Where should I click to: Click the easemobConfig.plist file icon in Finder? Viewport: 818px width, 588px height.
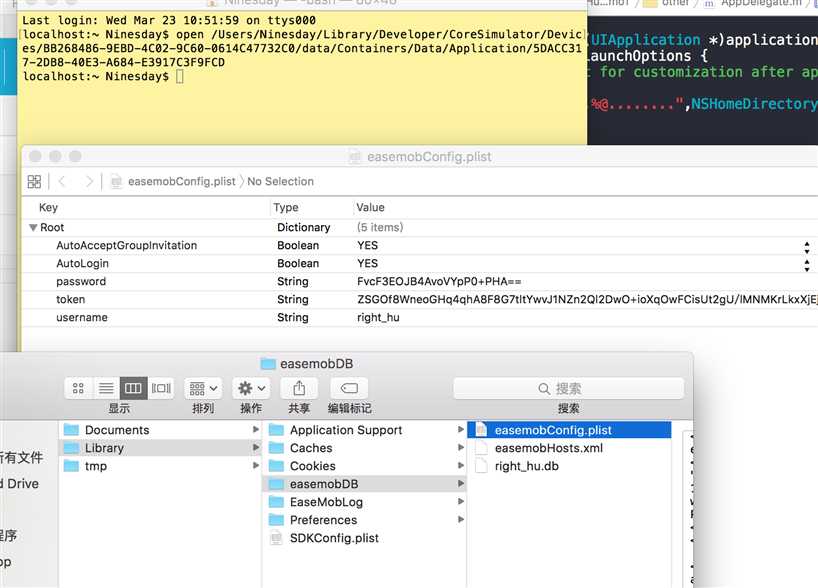pos(482,430)
